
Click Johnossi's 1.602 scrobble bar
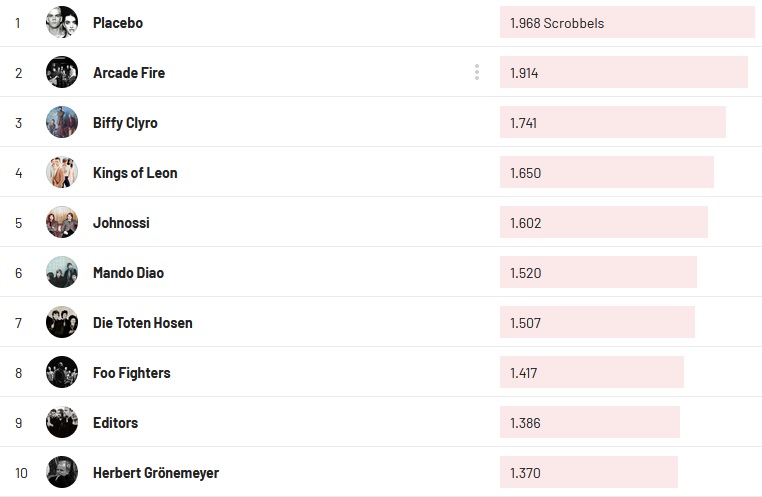604,222
